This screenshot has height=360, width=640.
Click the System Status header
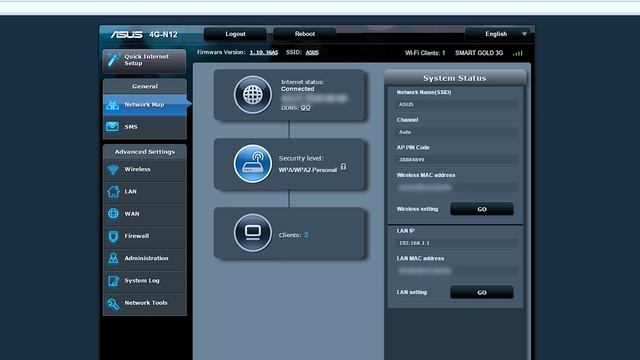tap(455, 78)
